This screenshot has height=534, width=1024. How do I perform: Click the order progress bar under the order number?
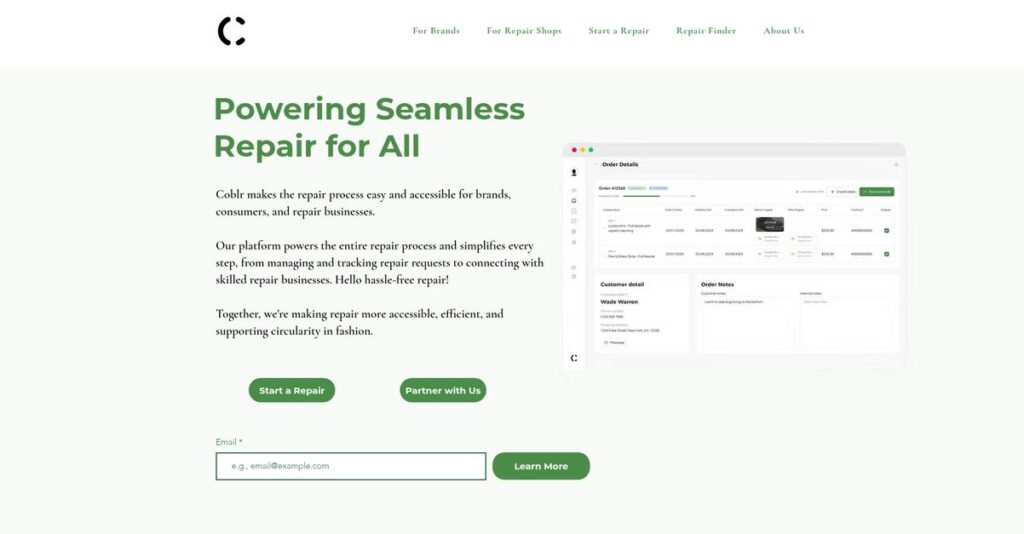coord(656,196)
